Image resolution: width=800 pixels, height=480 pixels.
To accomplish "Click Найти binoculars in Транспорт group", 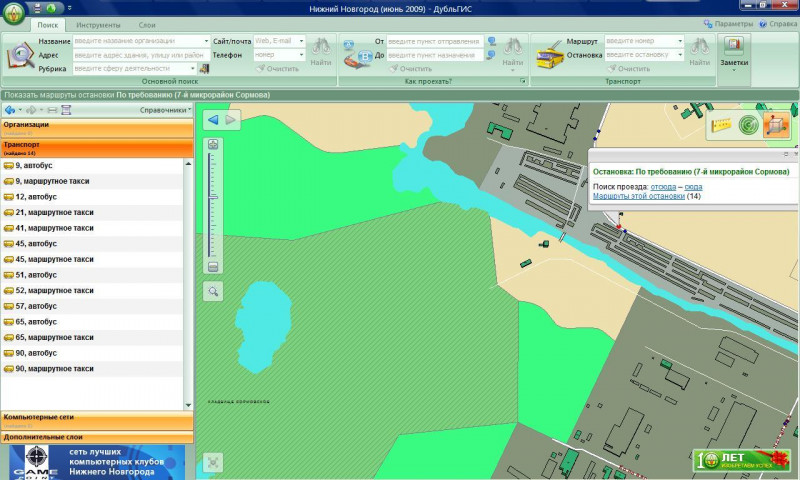I will 699,52.
